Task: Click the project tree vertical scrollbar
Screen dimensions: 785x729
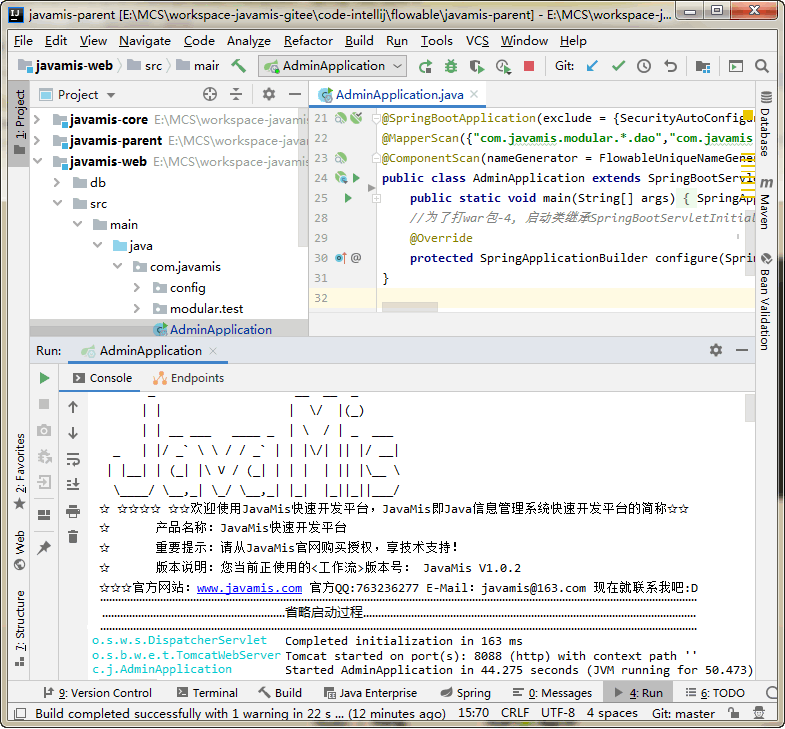Action: 303,177
